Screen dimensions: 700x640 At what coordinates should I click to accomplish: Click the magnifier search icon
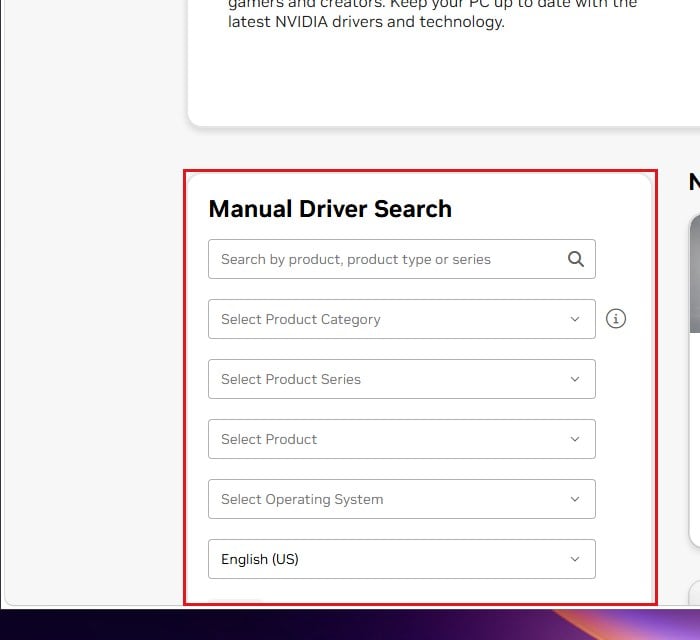tap(575, 259)
